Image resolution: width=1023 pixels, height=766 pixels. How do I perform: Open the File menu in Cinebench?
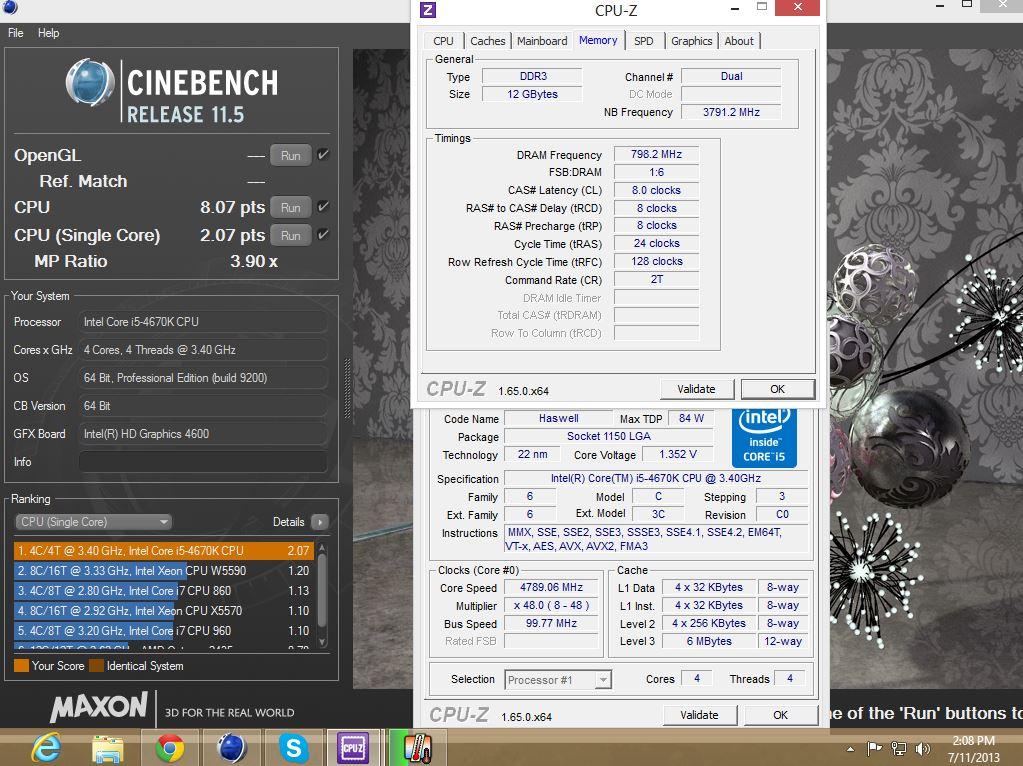tap(16, 33)
